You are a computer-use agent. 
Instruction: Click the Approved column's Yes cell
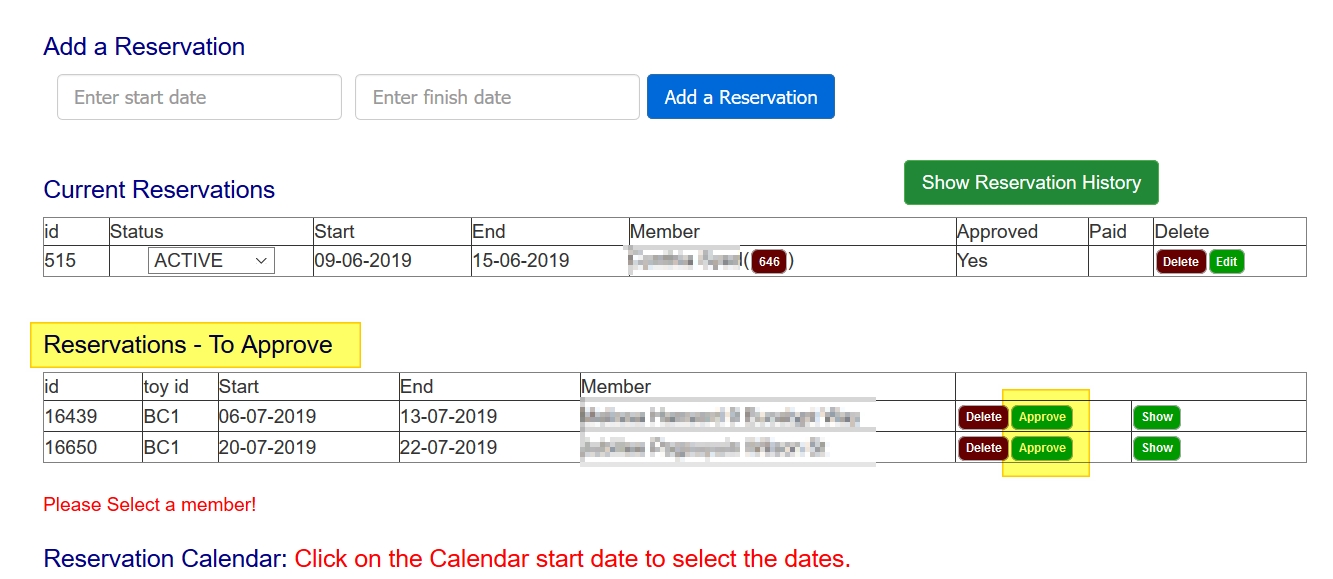point(972,261)
